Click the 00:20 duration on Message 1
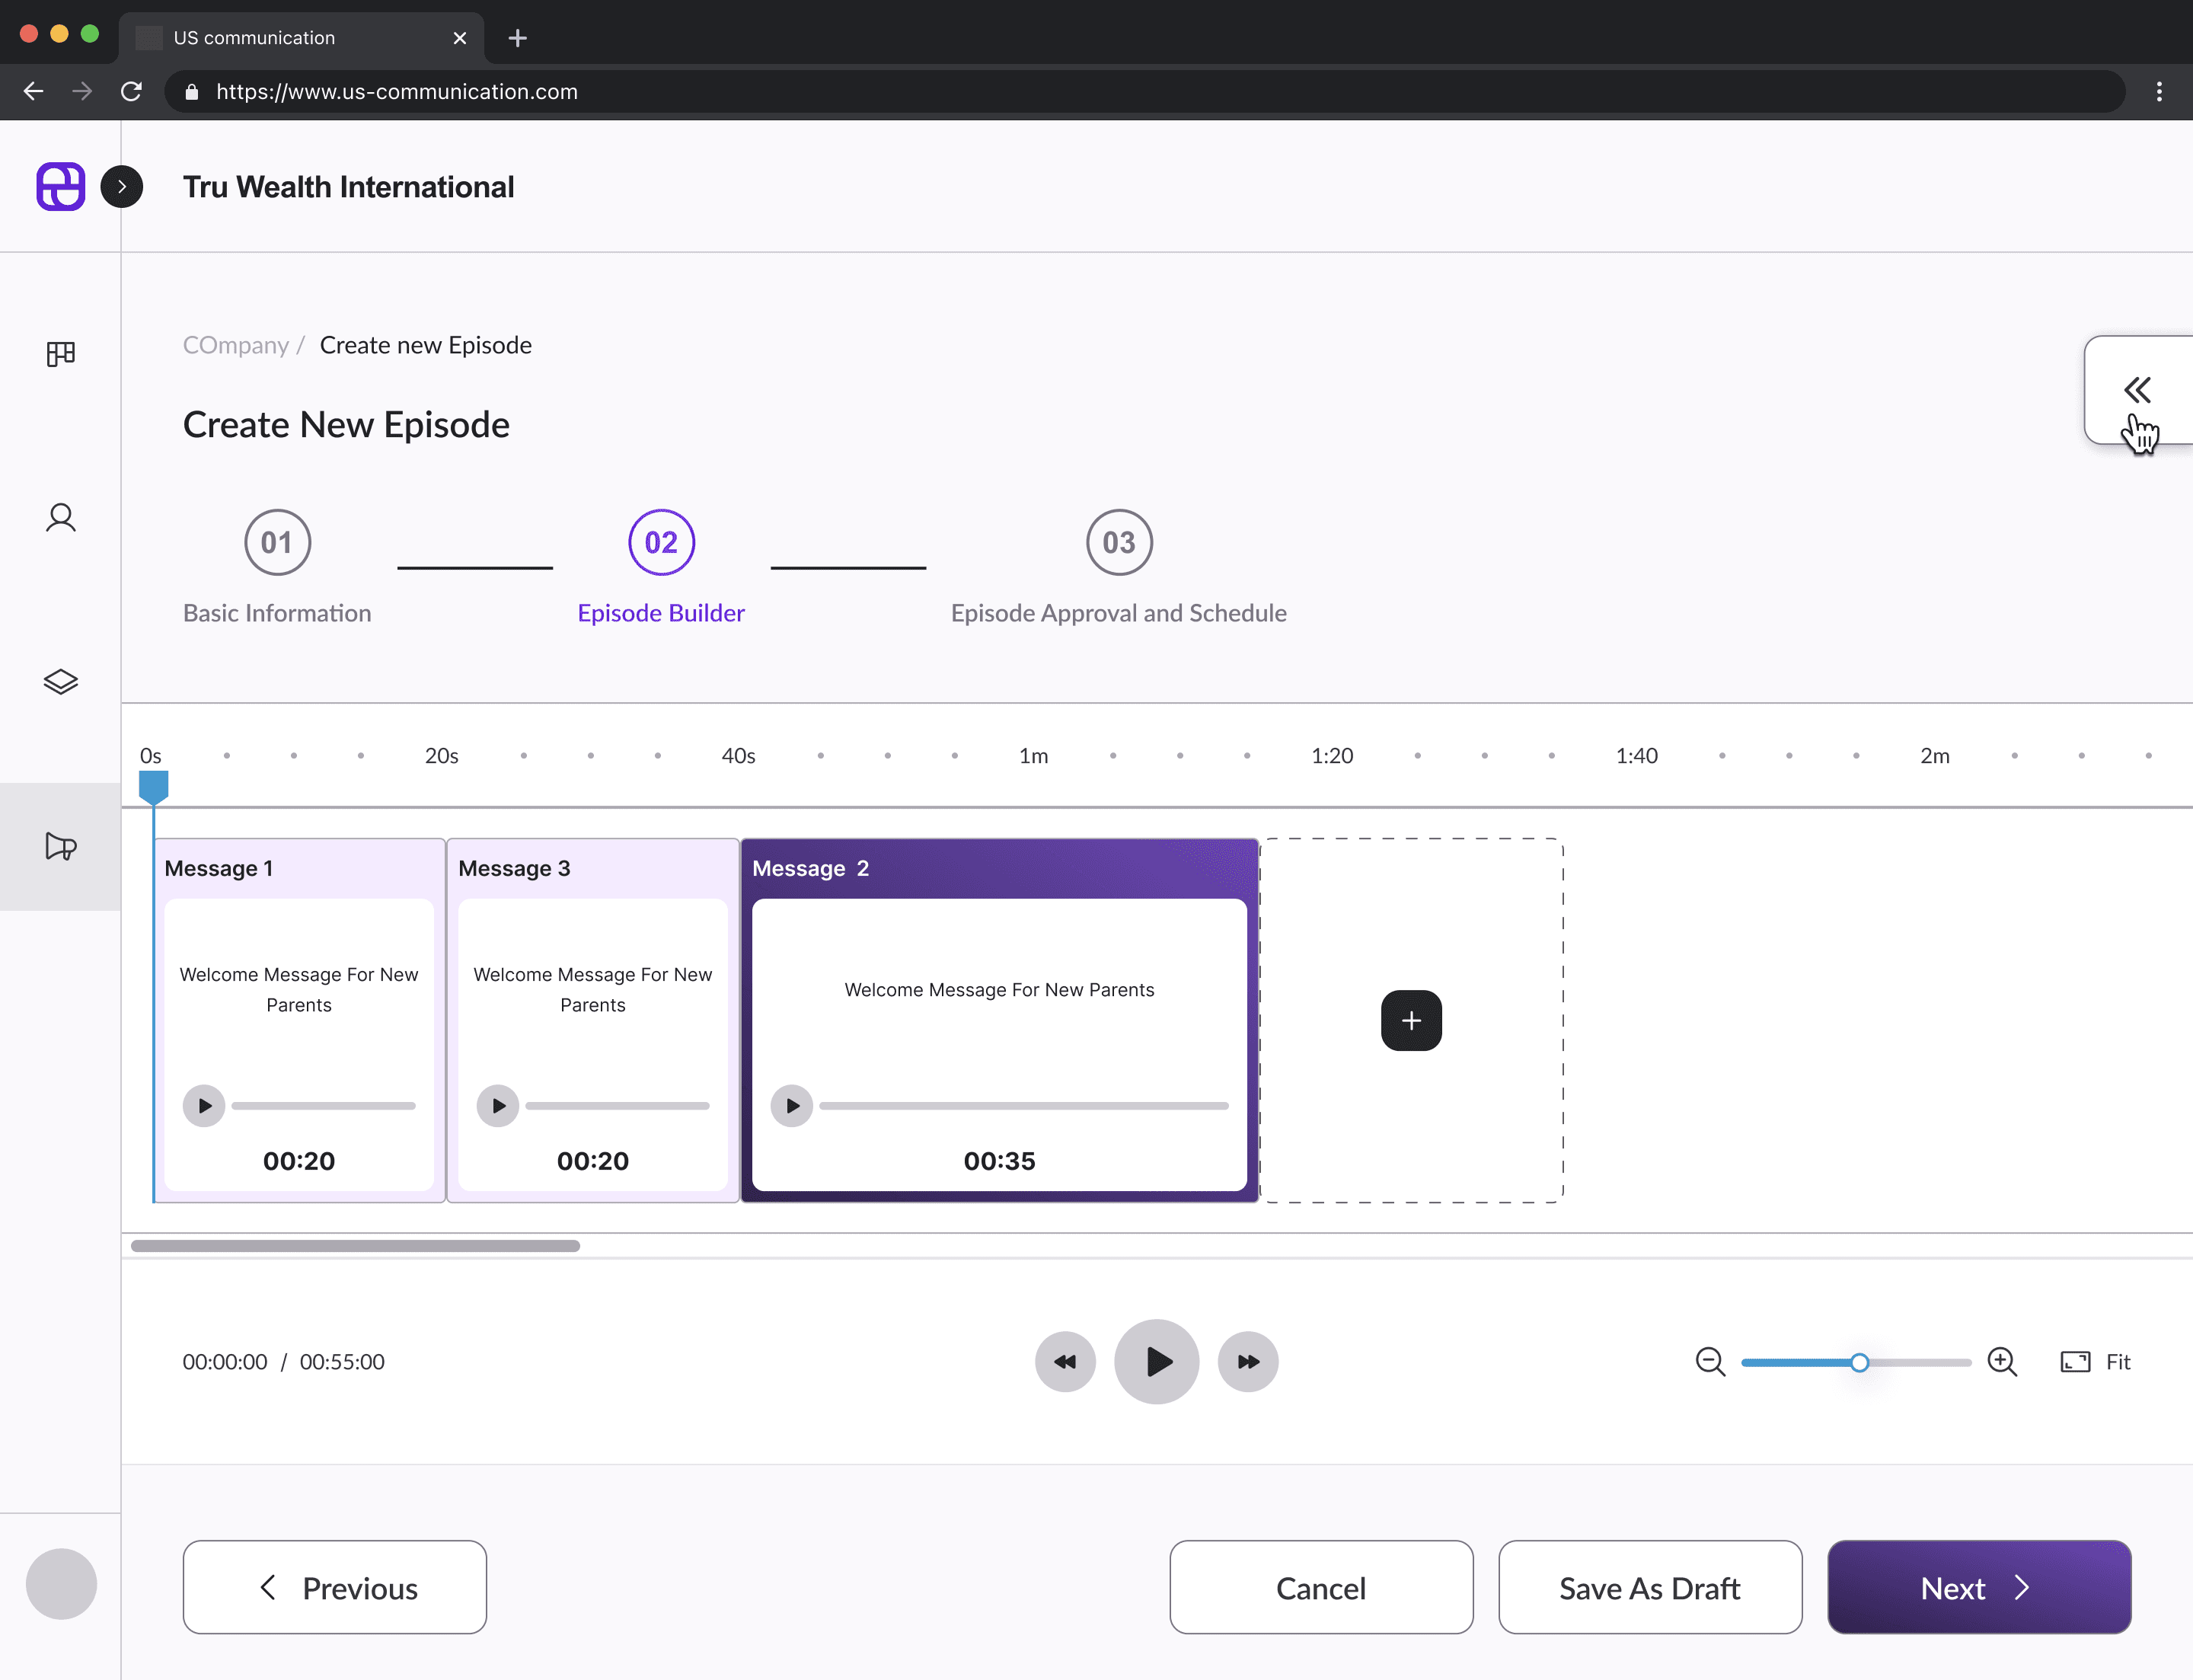2193x1680 pixels. 299,1161
